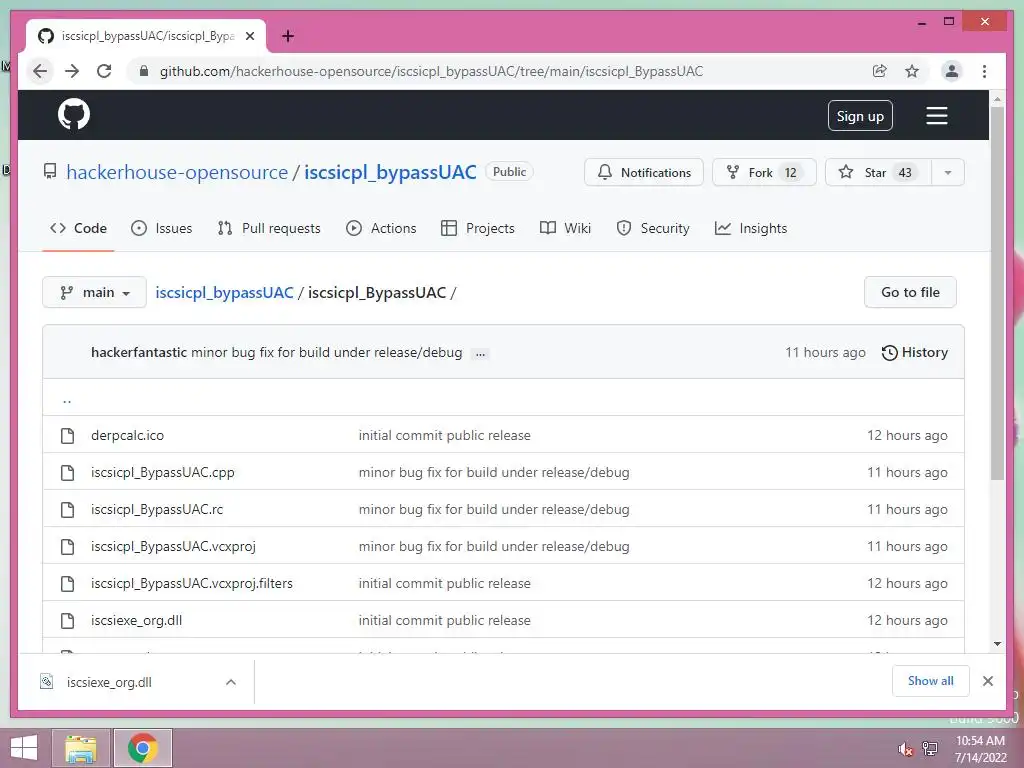Open the Issues tab
This screenshot has height=768, width=1024.
tap(161, 228)
